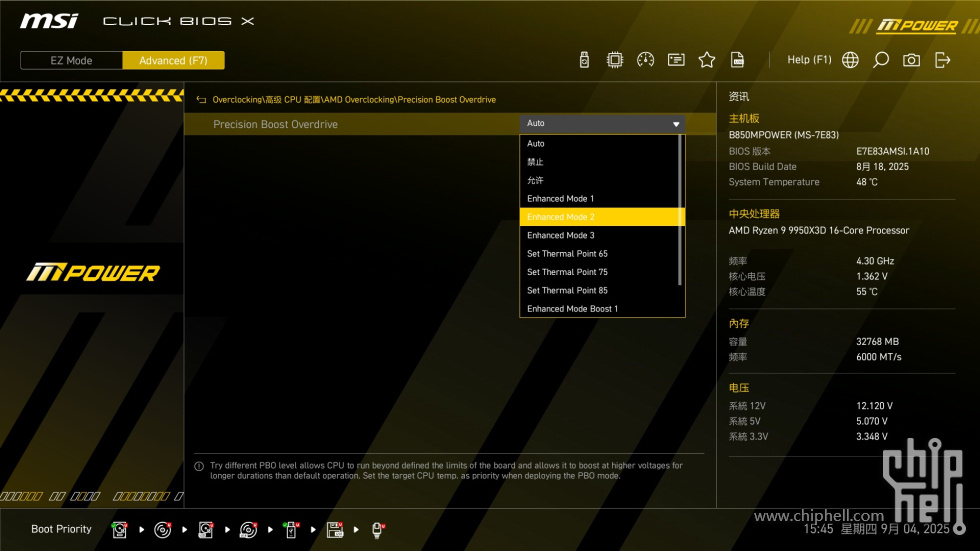Select the first hard disk boot device
This screenshot has width=980, height=551.
pyautogui.click(x=119, y=530)
